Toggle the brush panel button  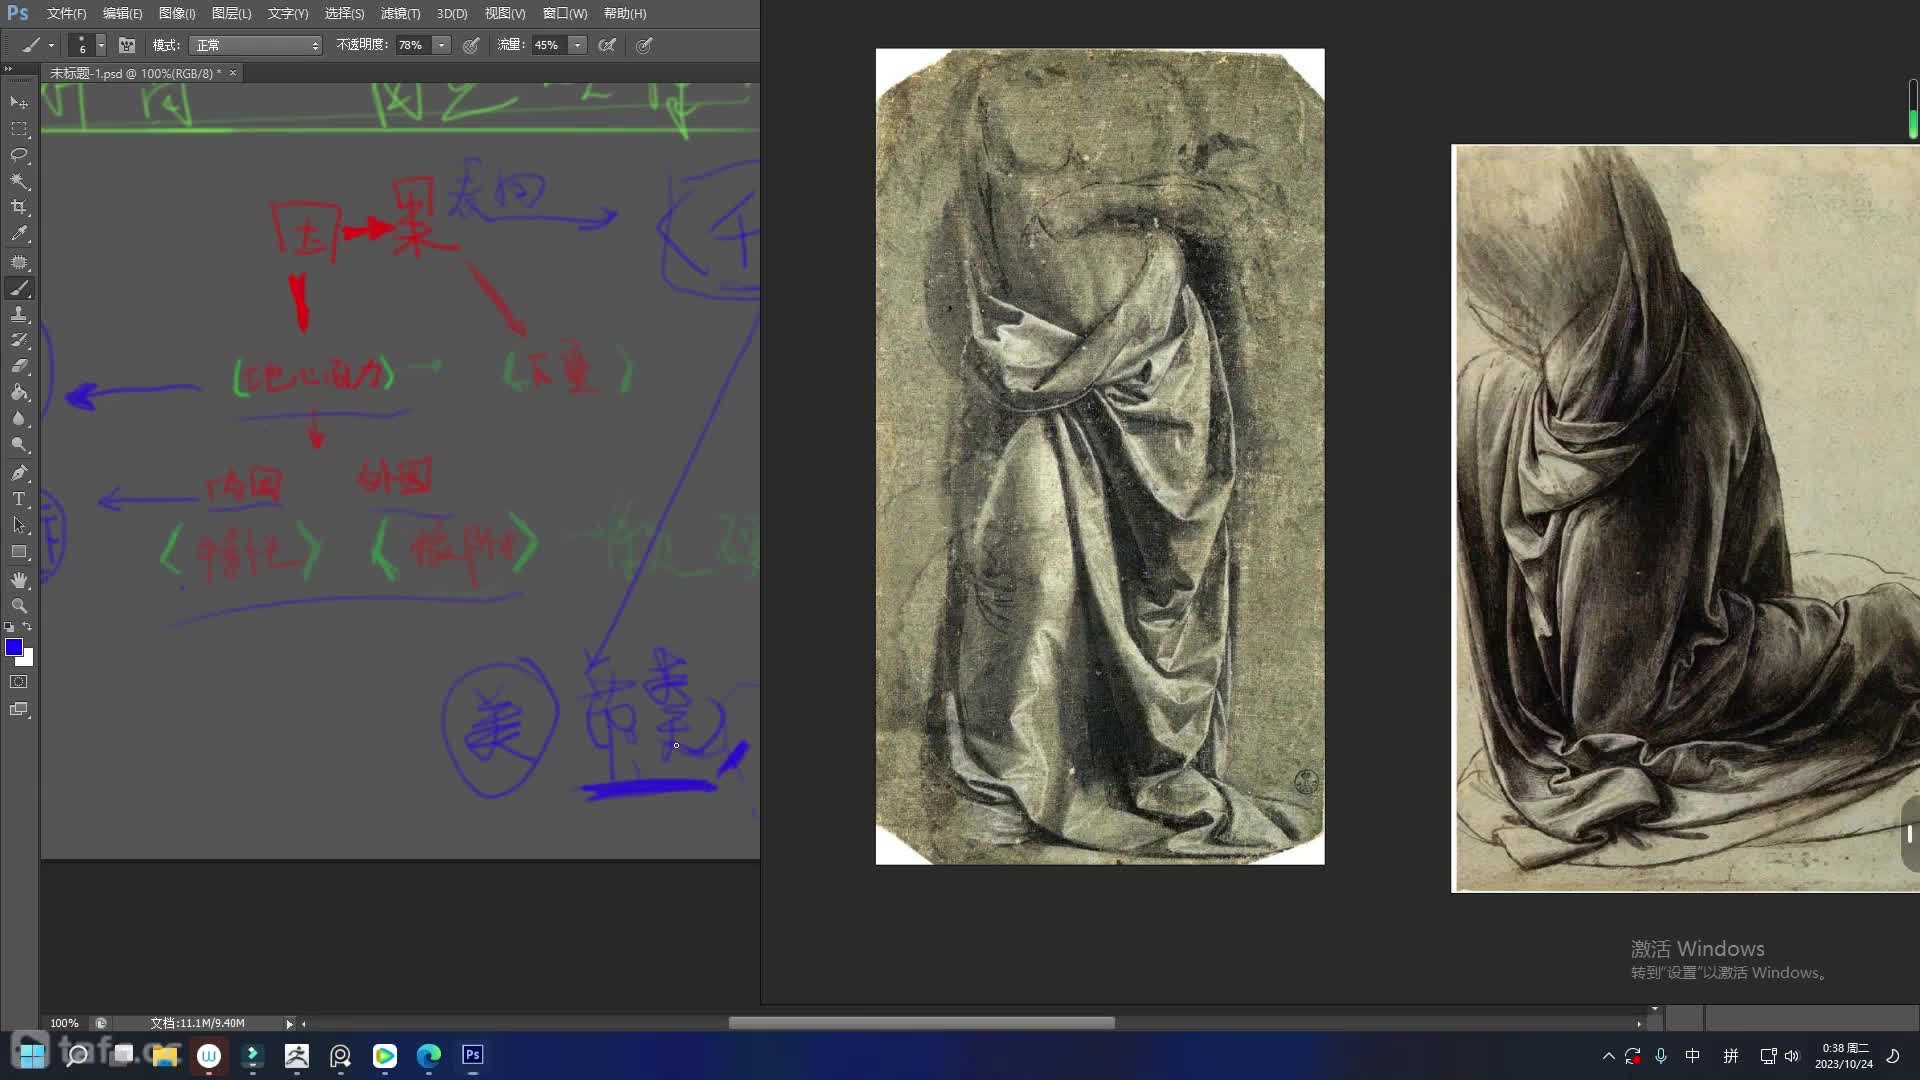pyautogui.click(x=127, y=45)
